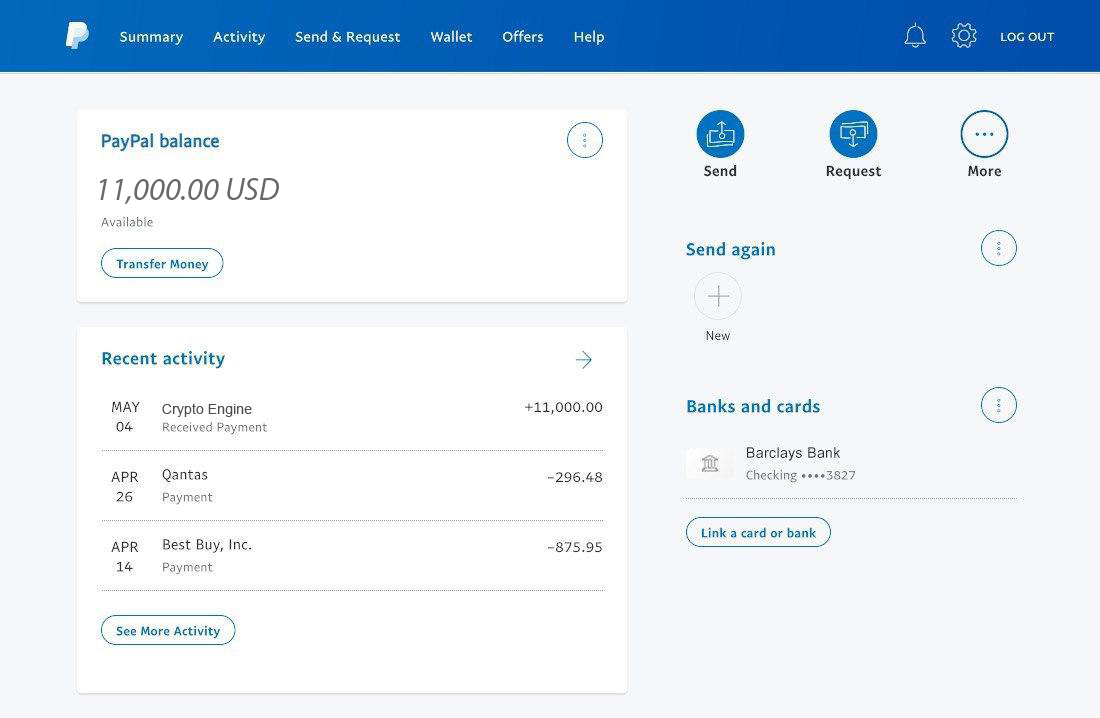Open the Help menu item

589,36
